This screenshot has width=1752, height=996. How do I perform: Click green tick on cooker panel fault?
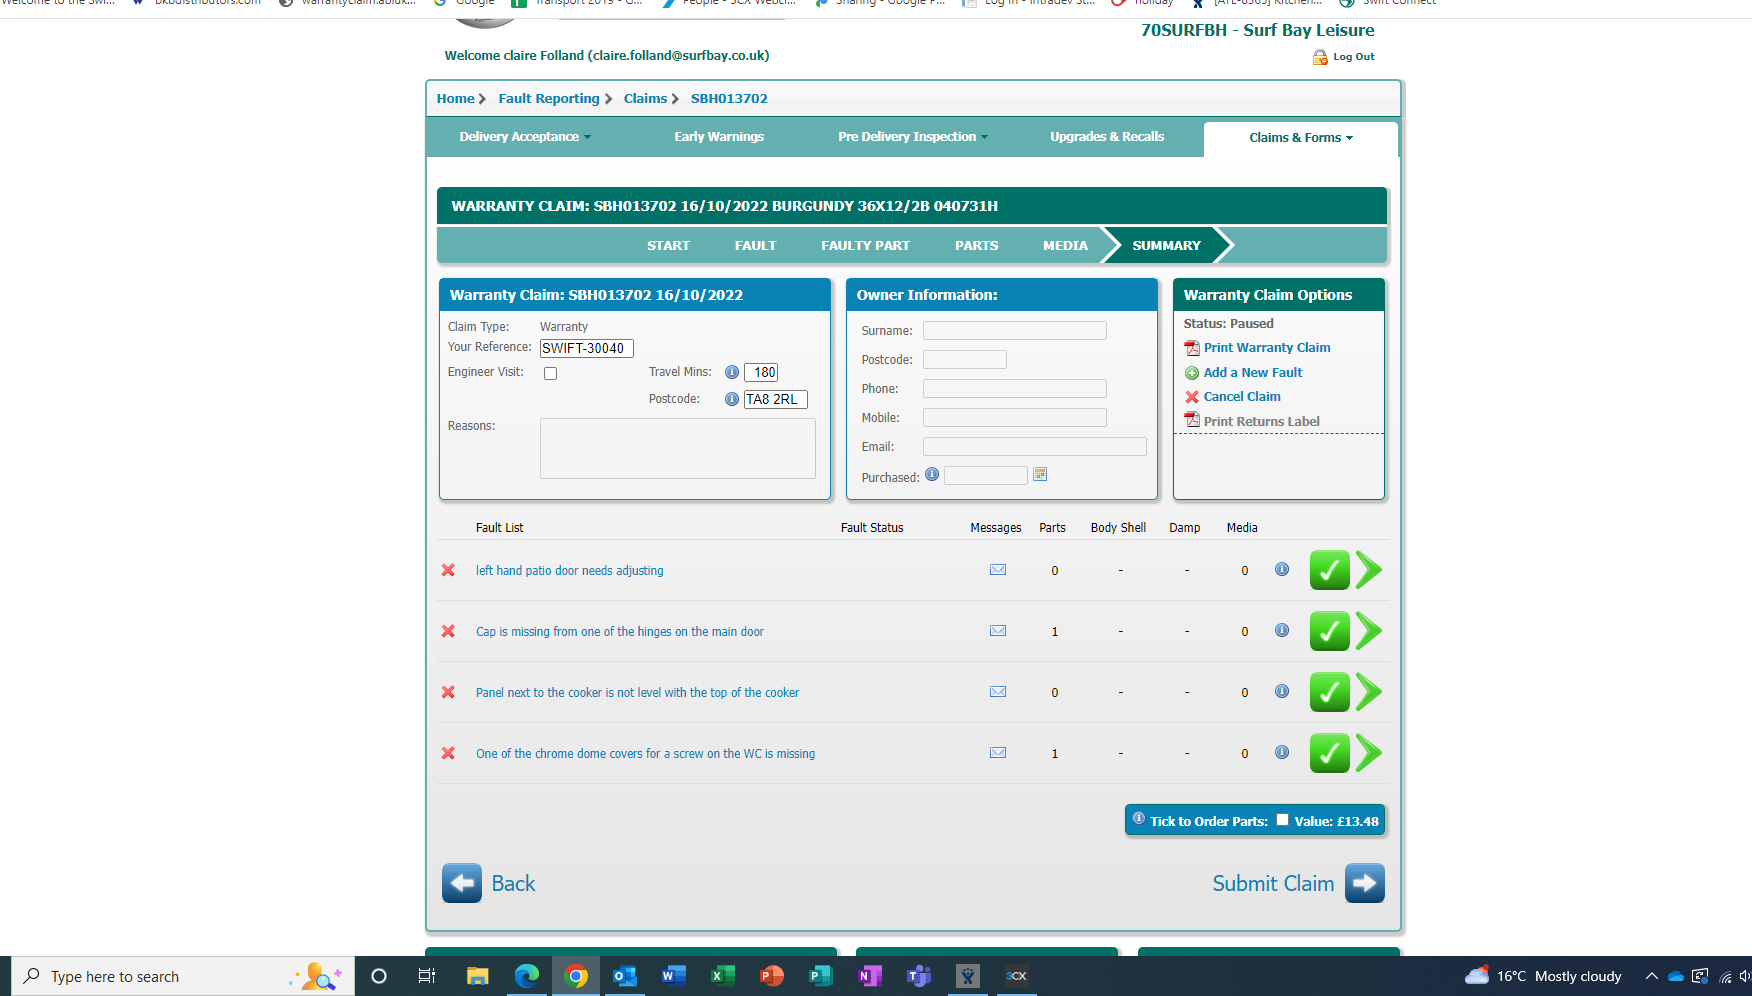[x=1330, y=692]
